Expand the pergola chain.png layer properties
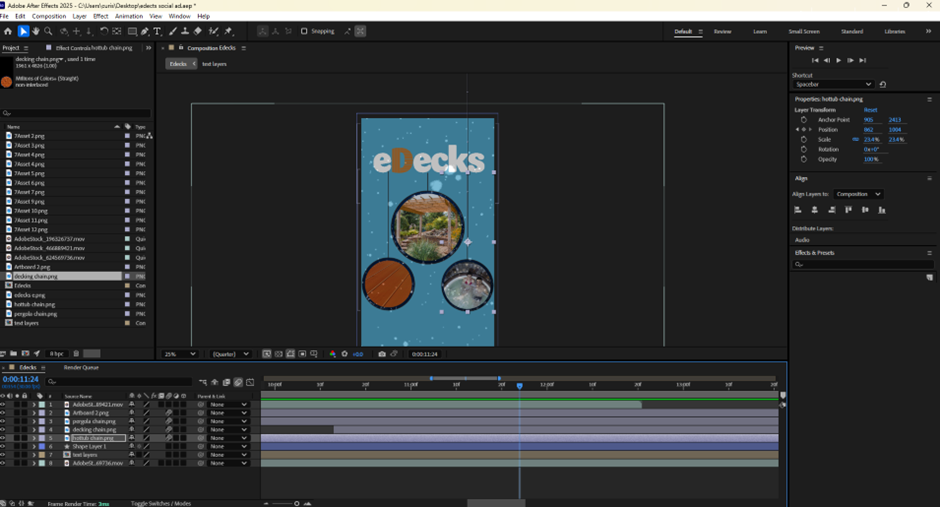The width and height of the screenshot is (940, 507). pyautogui.click(x=34, y=421)
